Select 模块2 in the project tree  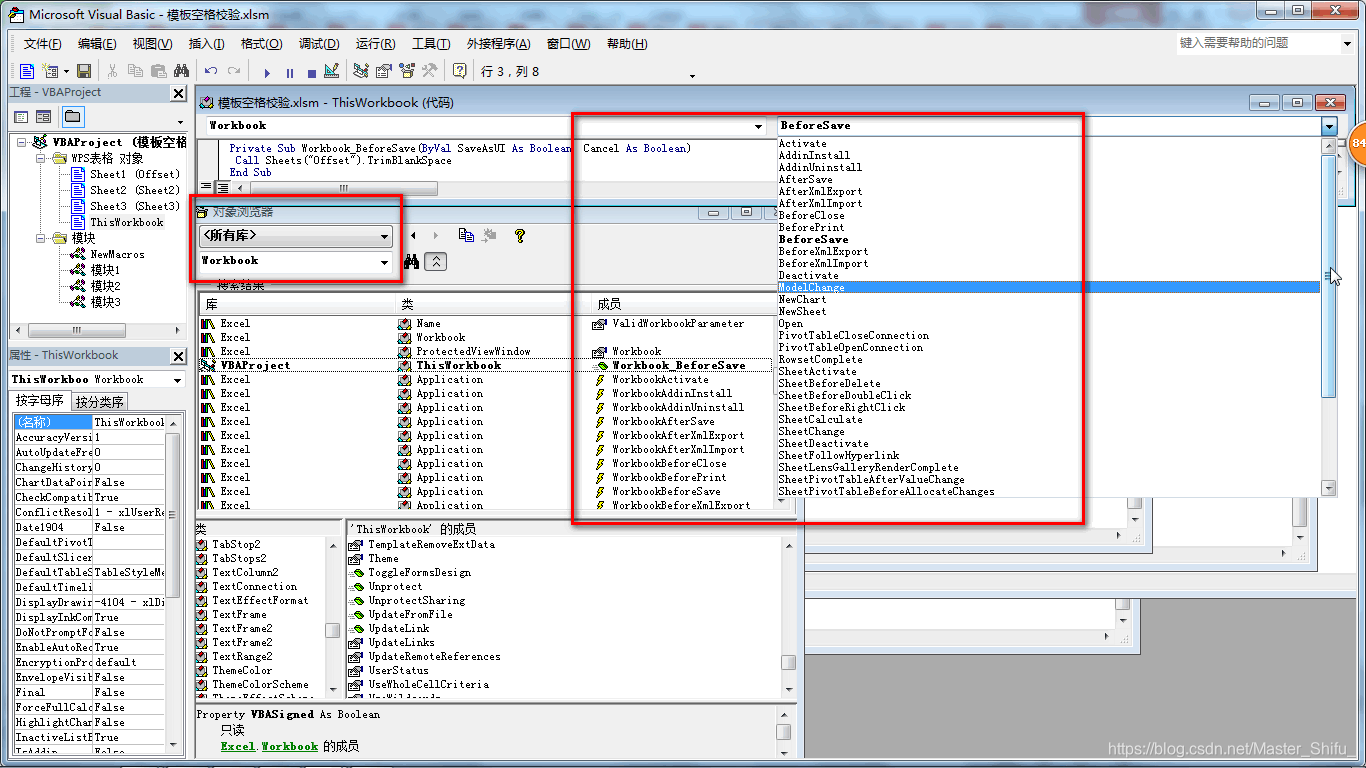105,286
